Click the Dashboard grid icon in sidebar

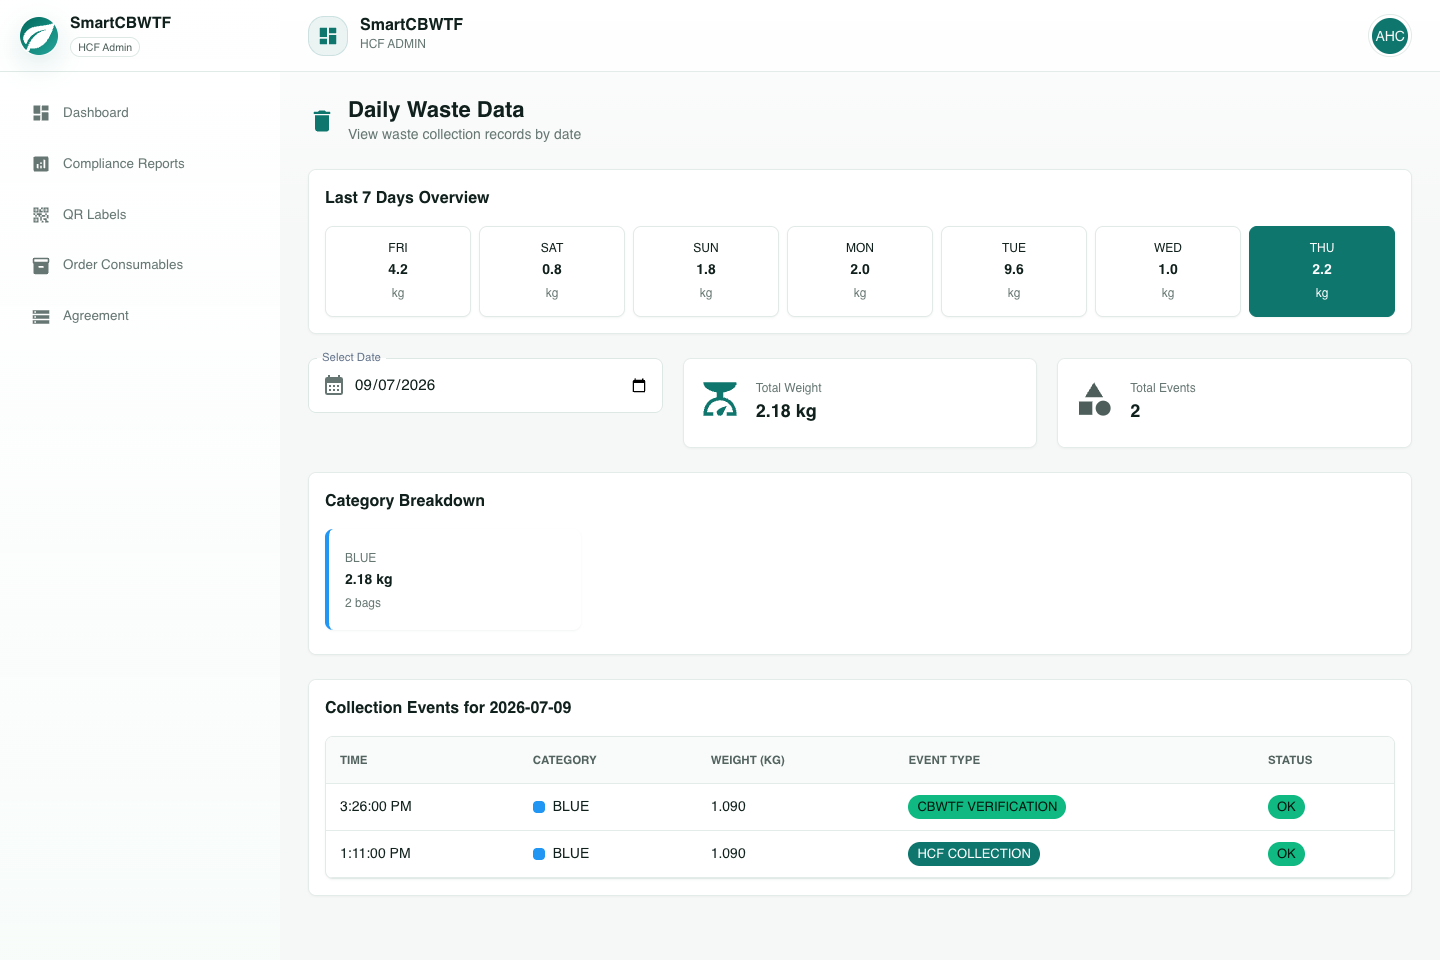(41, 113)
